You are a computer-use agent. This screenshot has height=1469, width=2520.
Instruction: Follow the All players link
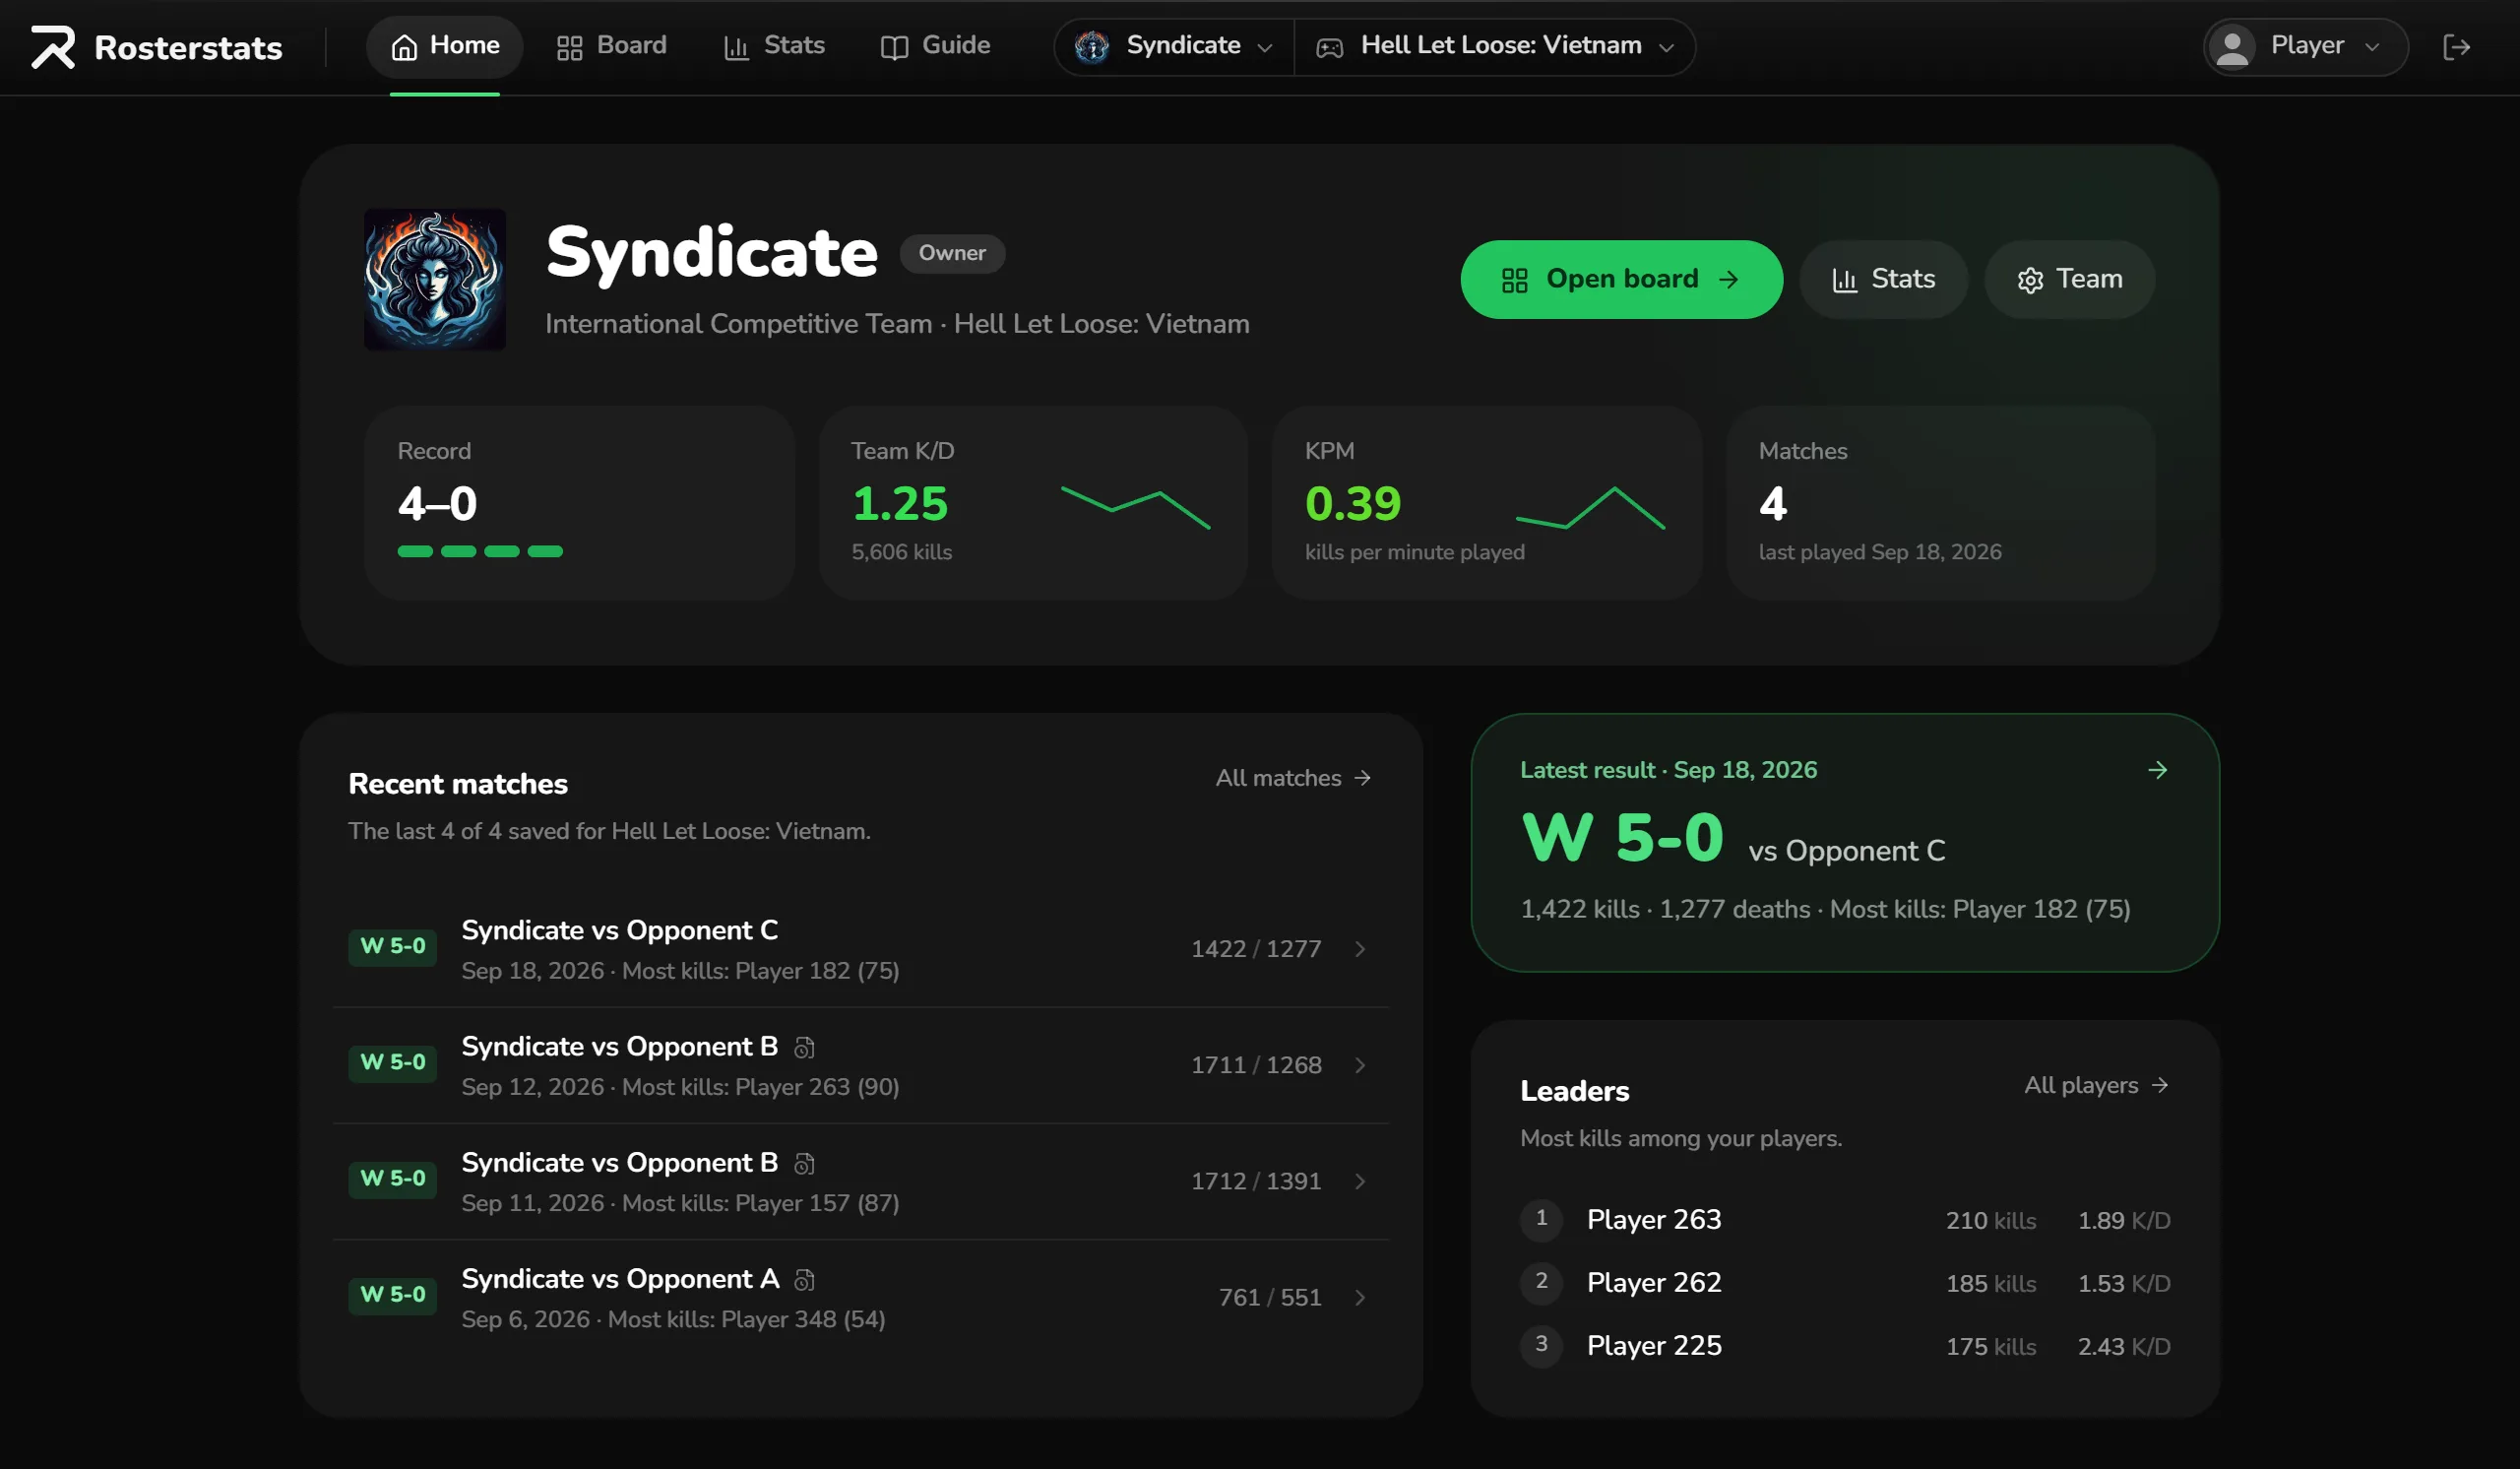pyautogui.click(x=2096, y=1084)
